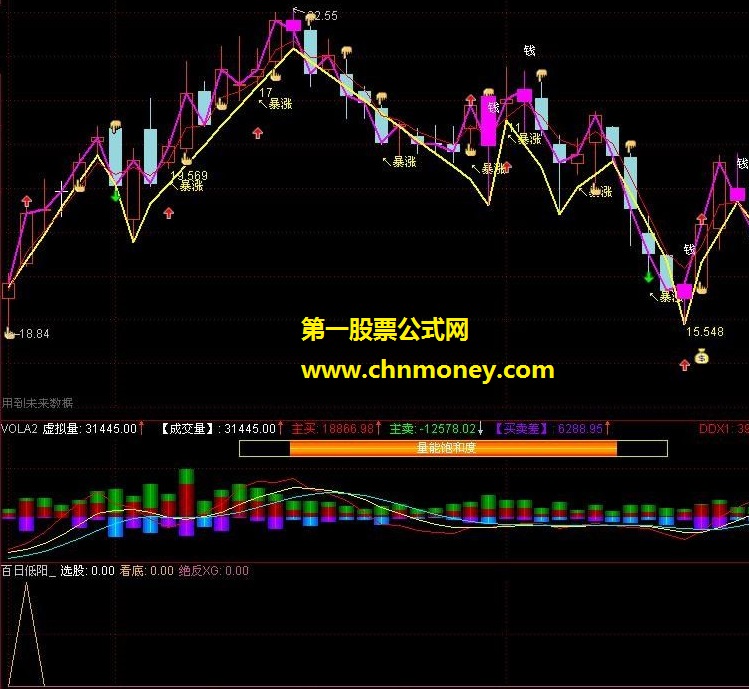
Task: Click the 百日低阳_ 选股 0.00 indicator title
Action: coord(58,571)
